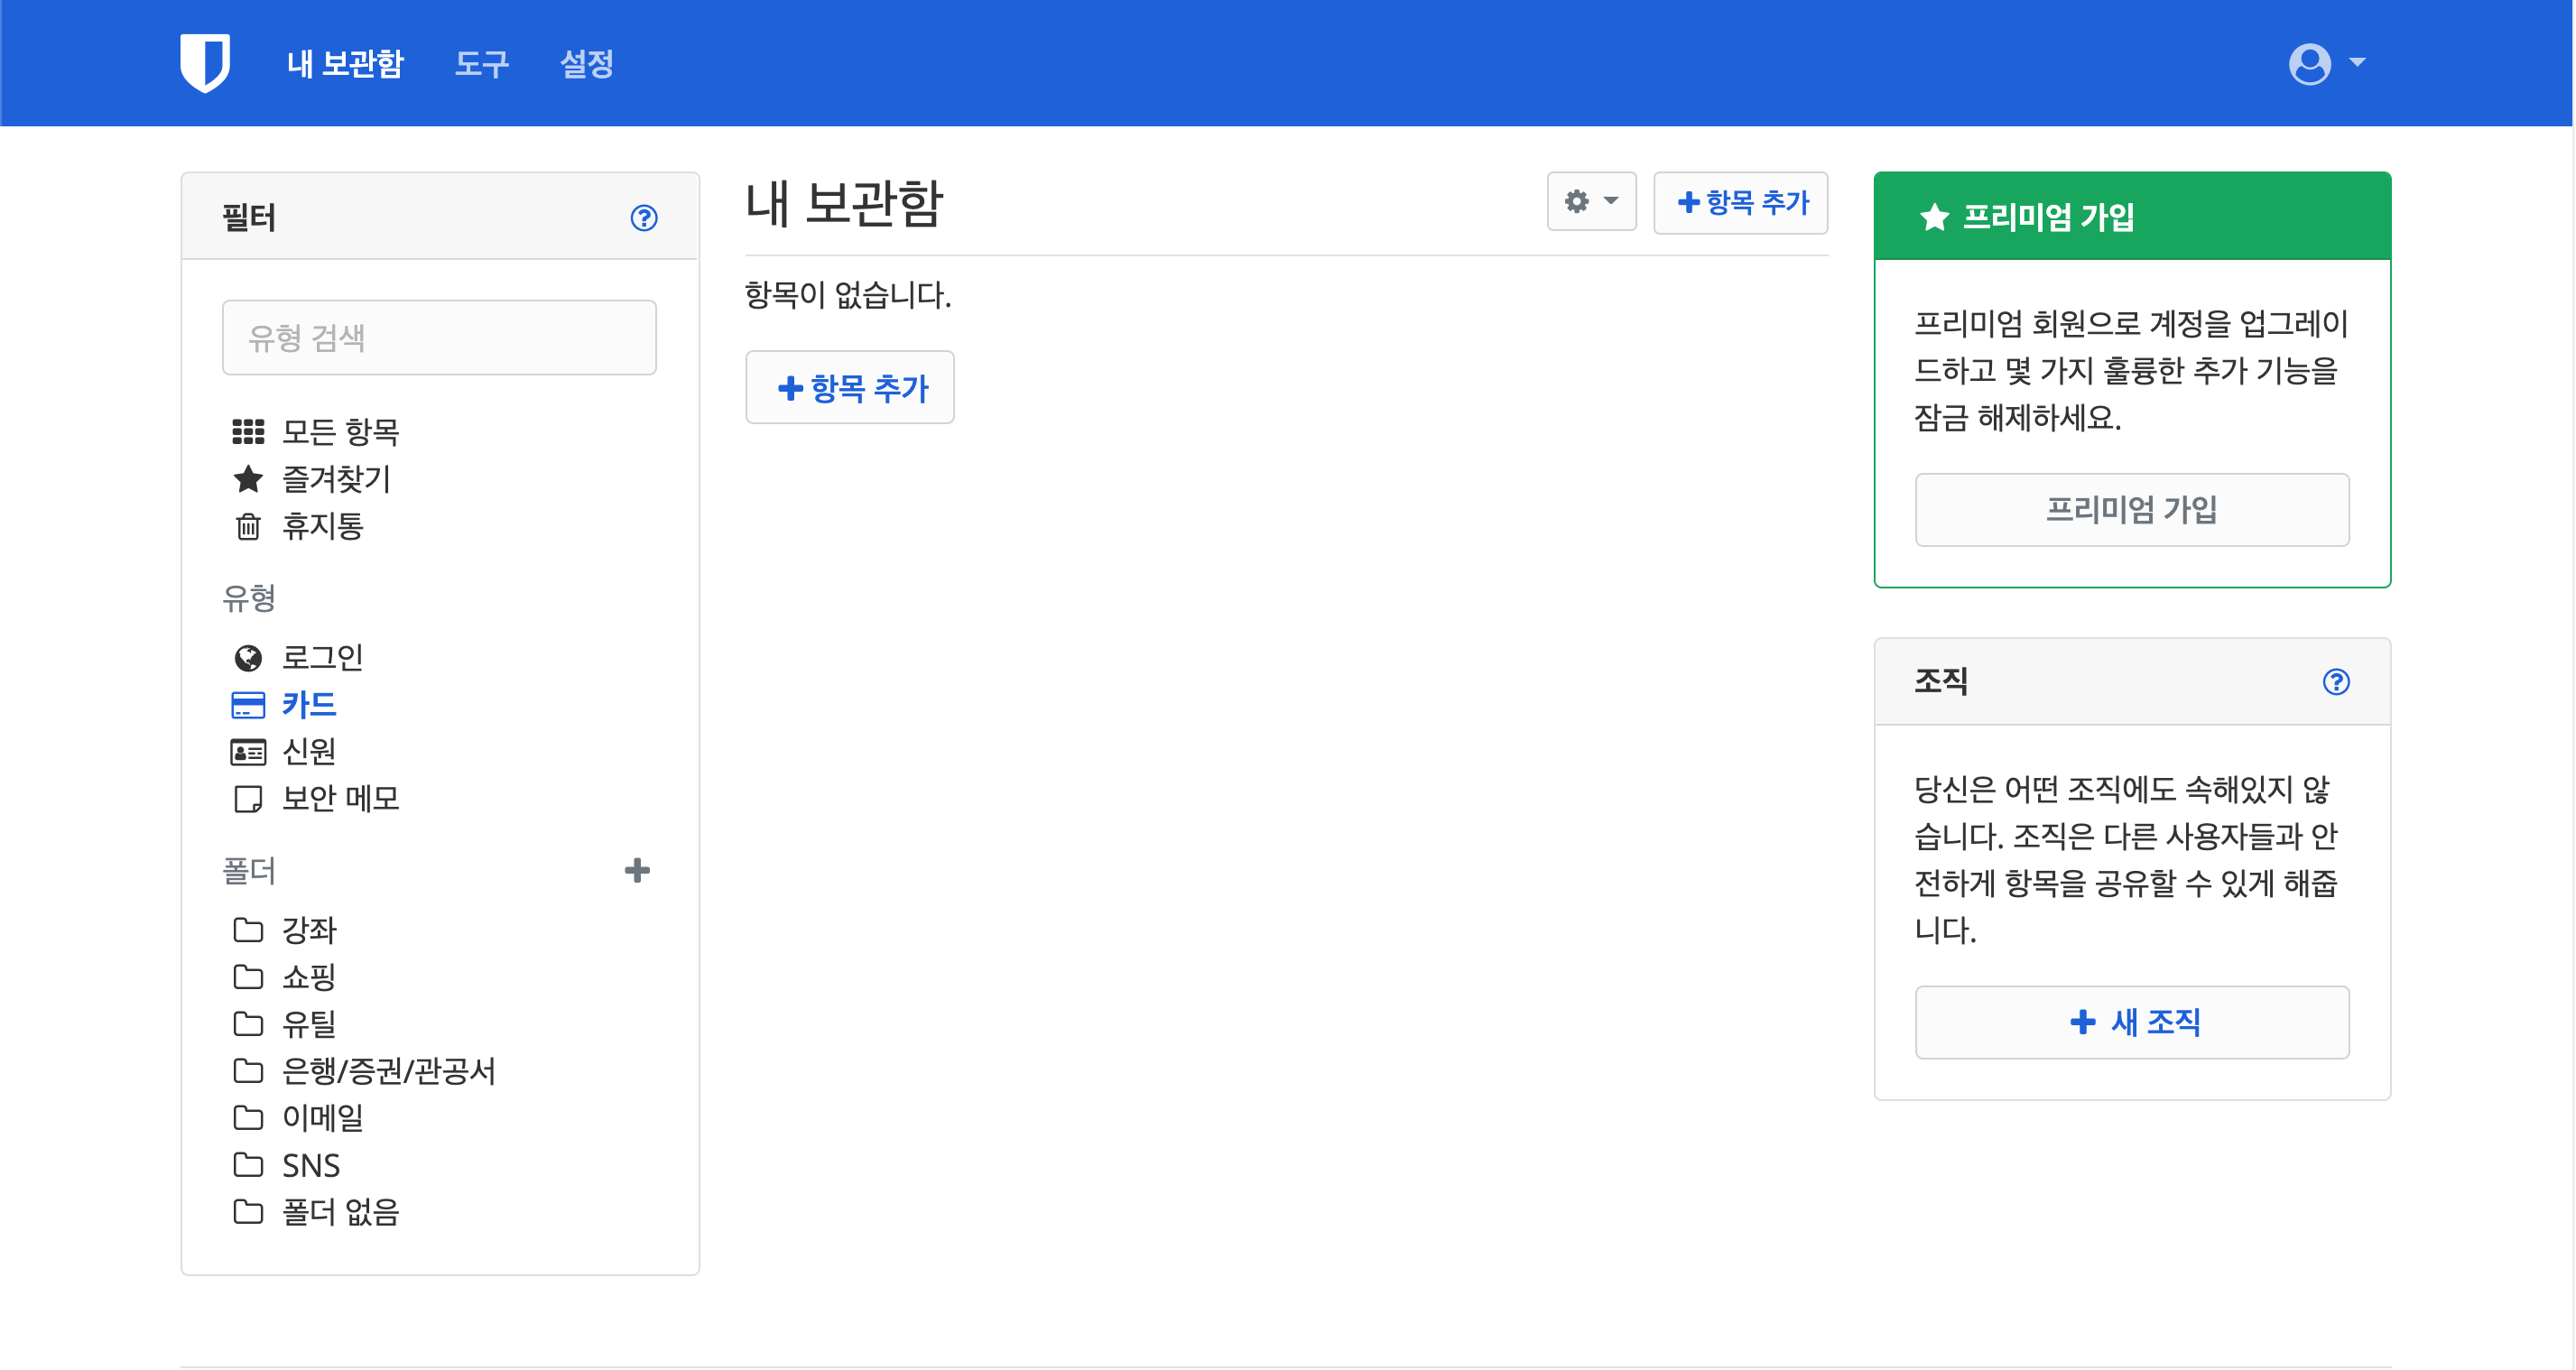The height and width of the screenshot is (1370, 2576).
Task: Select 휴지통 filter
Action: tap(323, 525)
